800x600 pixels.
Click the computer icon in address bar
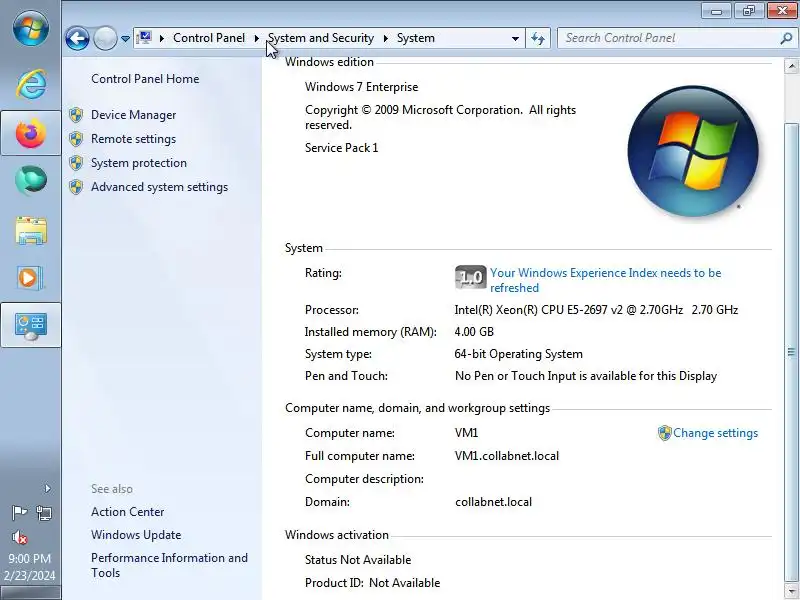pyautogui.click(x=145, y=38)
